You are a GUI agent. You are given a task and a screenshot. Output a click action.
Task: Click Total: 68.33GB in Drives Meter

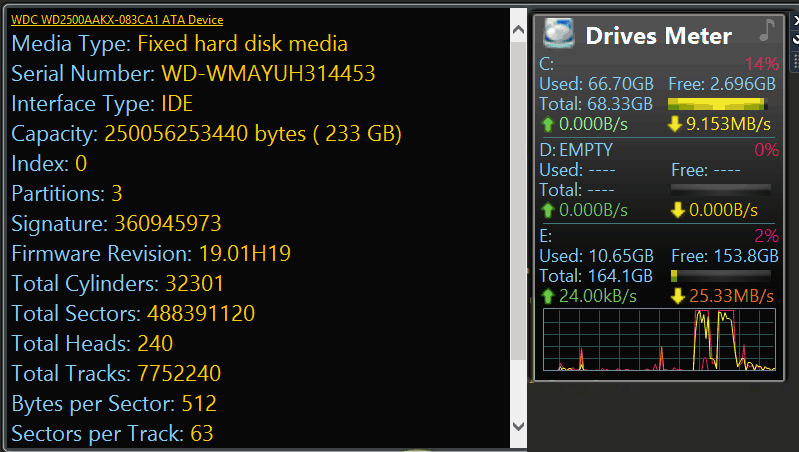pyautogui.click(x=596, y=104)
